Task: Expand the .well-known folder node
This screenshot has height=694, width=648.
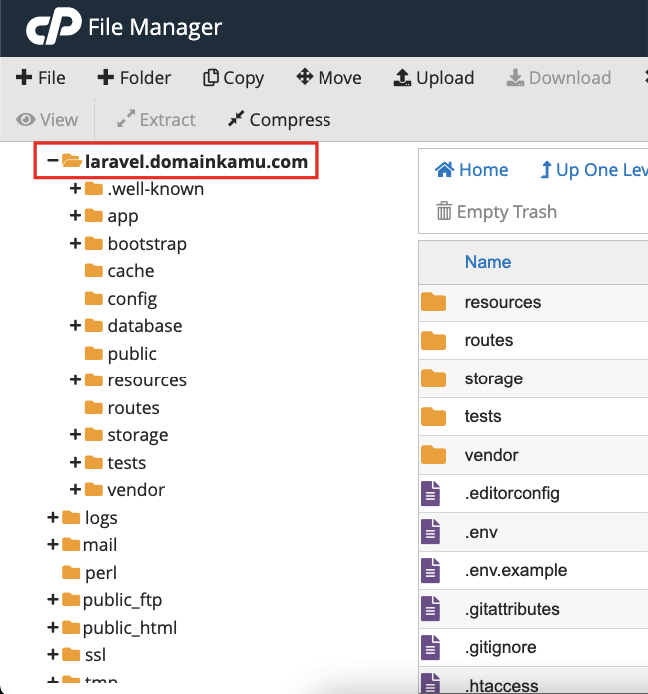Action: click(75, 189)
